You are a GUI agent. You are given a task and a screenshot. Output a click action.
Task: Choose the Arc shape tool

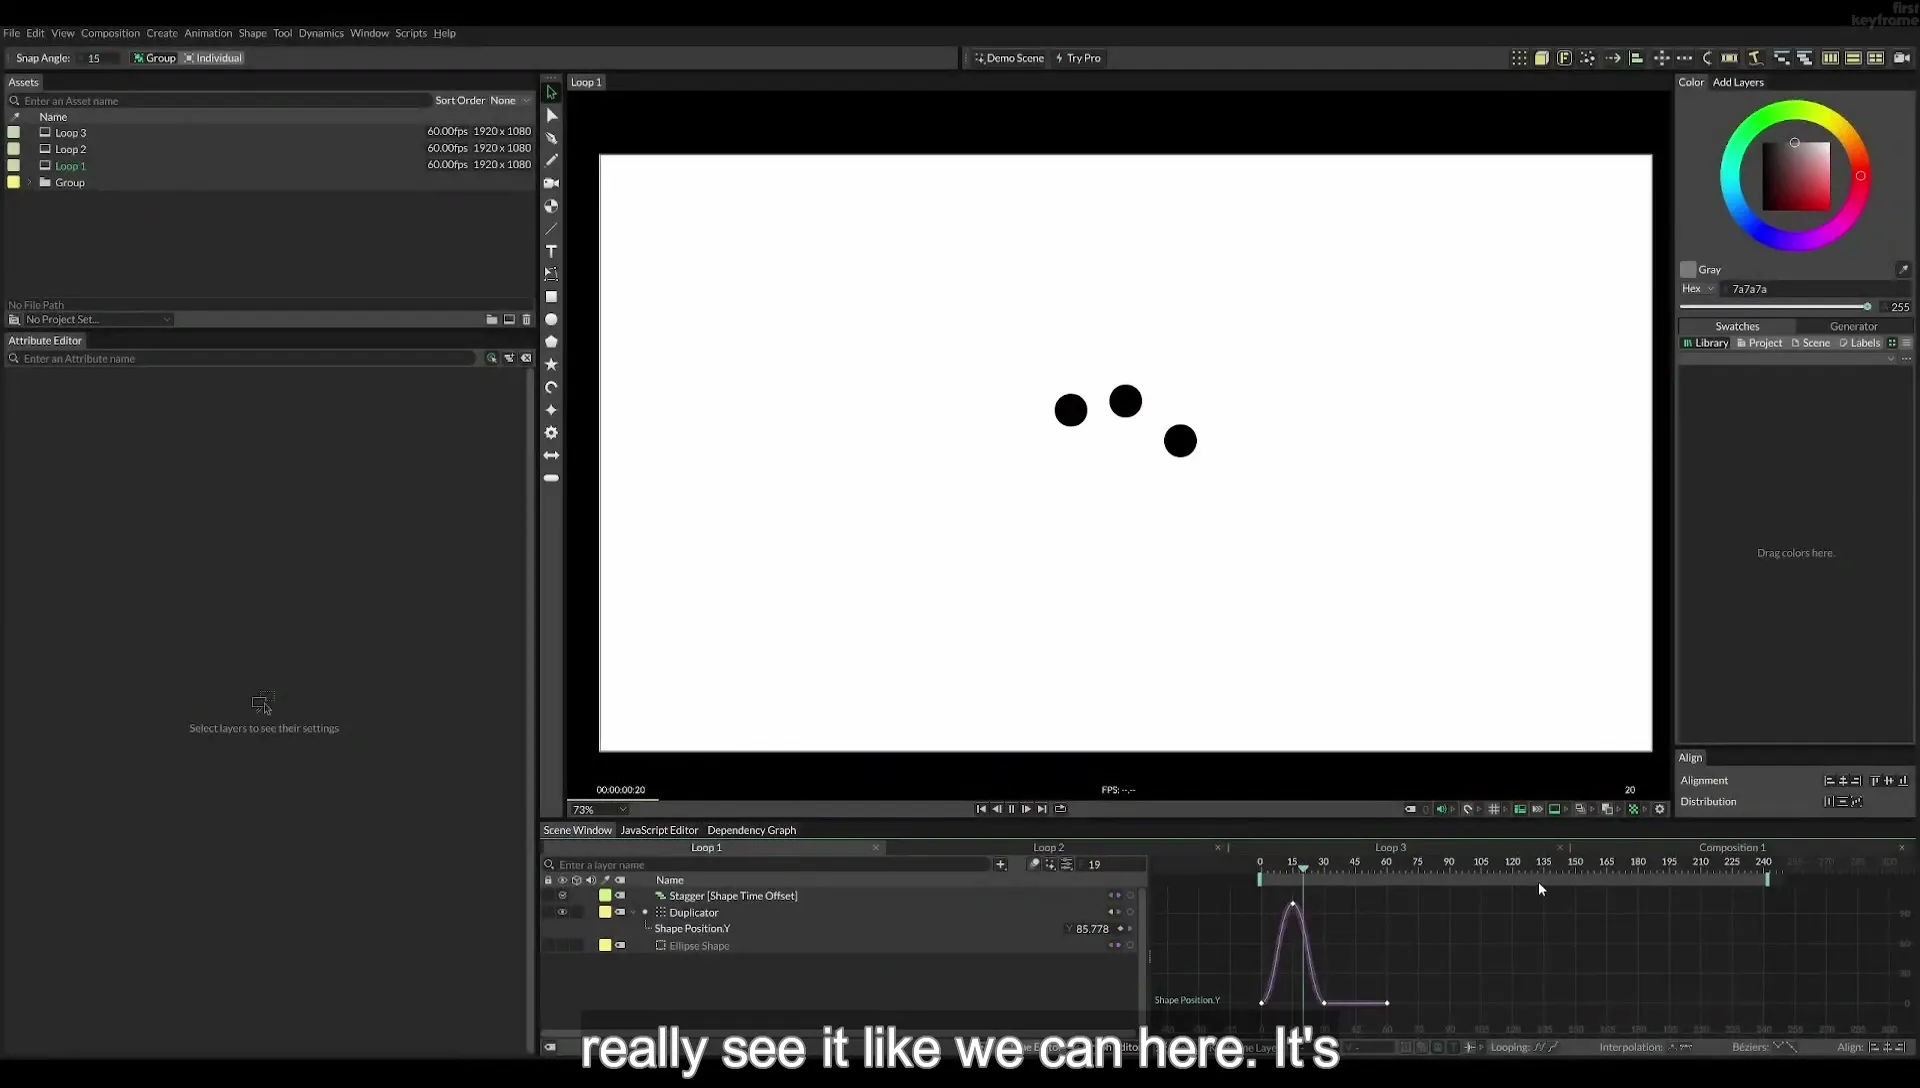point(551,387)
